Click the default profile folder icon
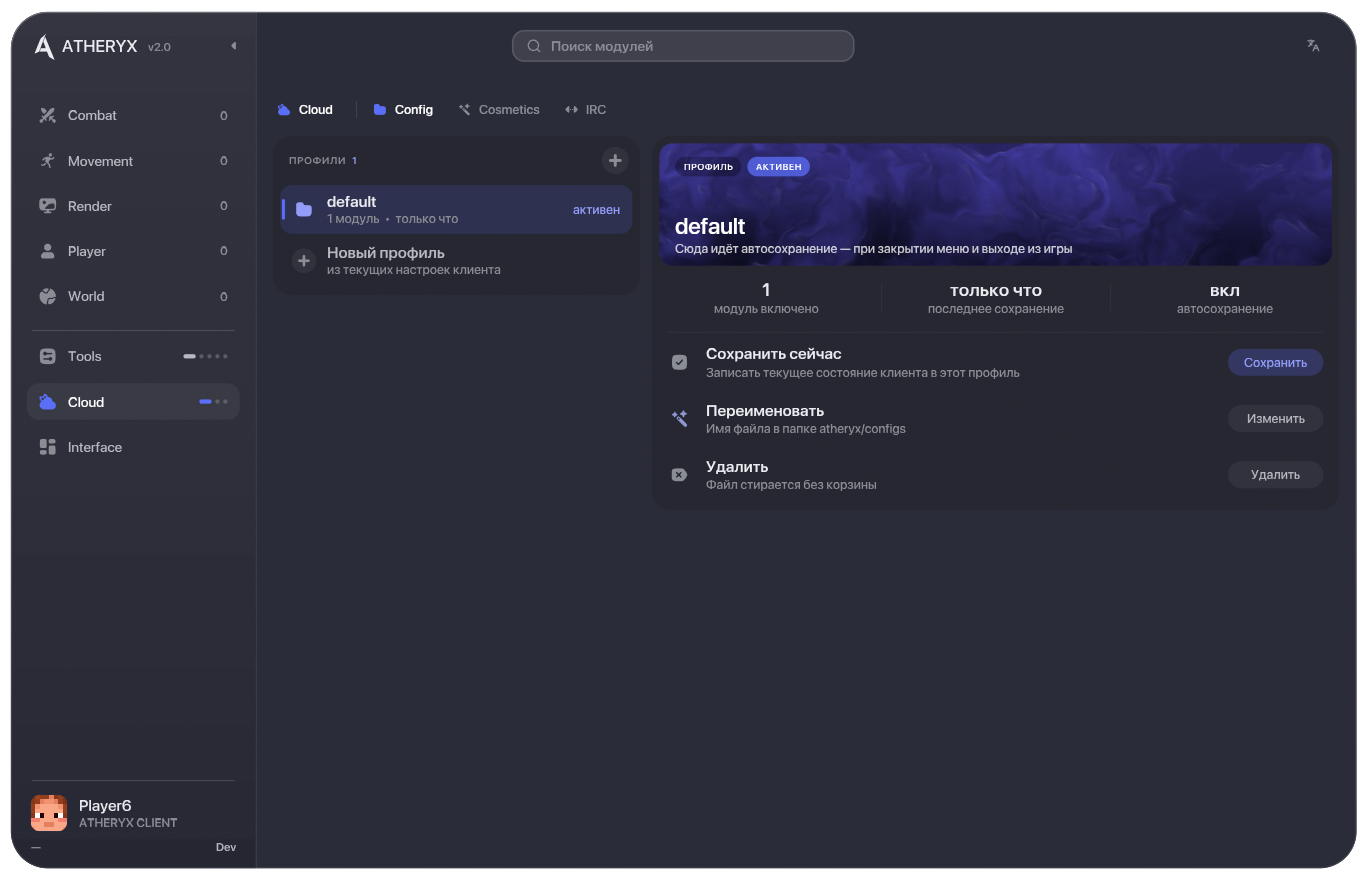Viewport: 1368px width, 880px height. point(304,210)
